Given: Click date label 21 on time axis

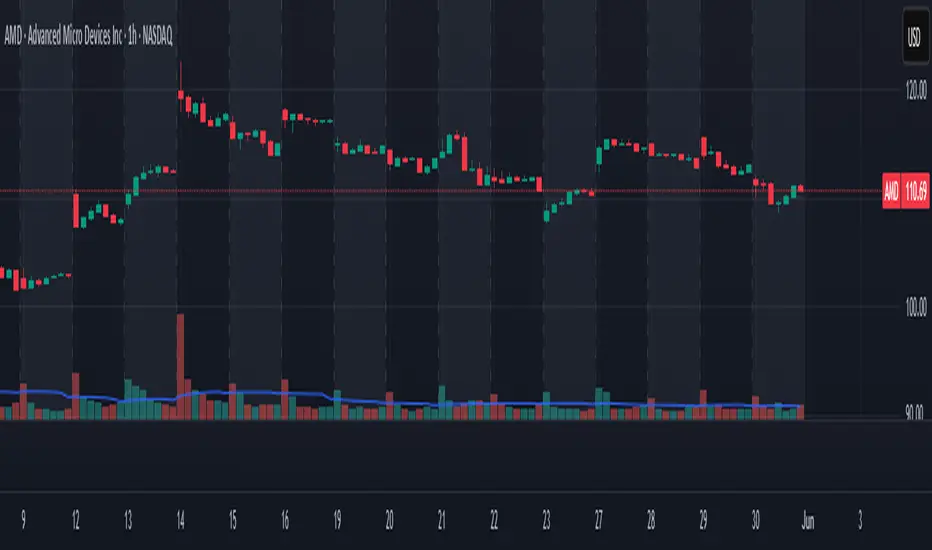Looking at the screenshot, I should point(442,520).
